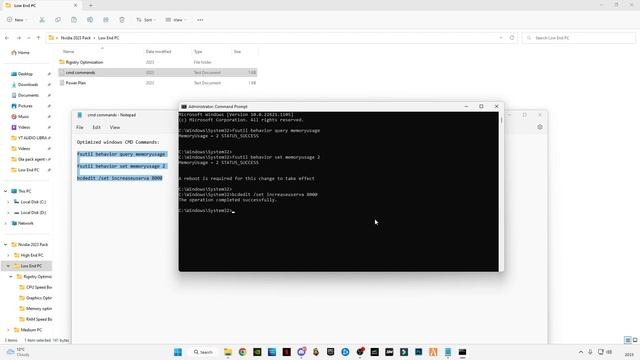Go up one folder level arrow
The width and height of the screenshot is (640, 360).
click(38, 38)
